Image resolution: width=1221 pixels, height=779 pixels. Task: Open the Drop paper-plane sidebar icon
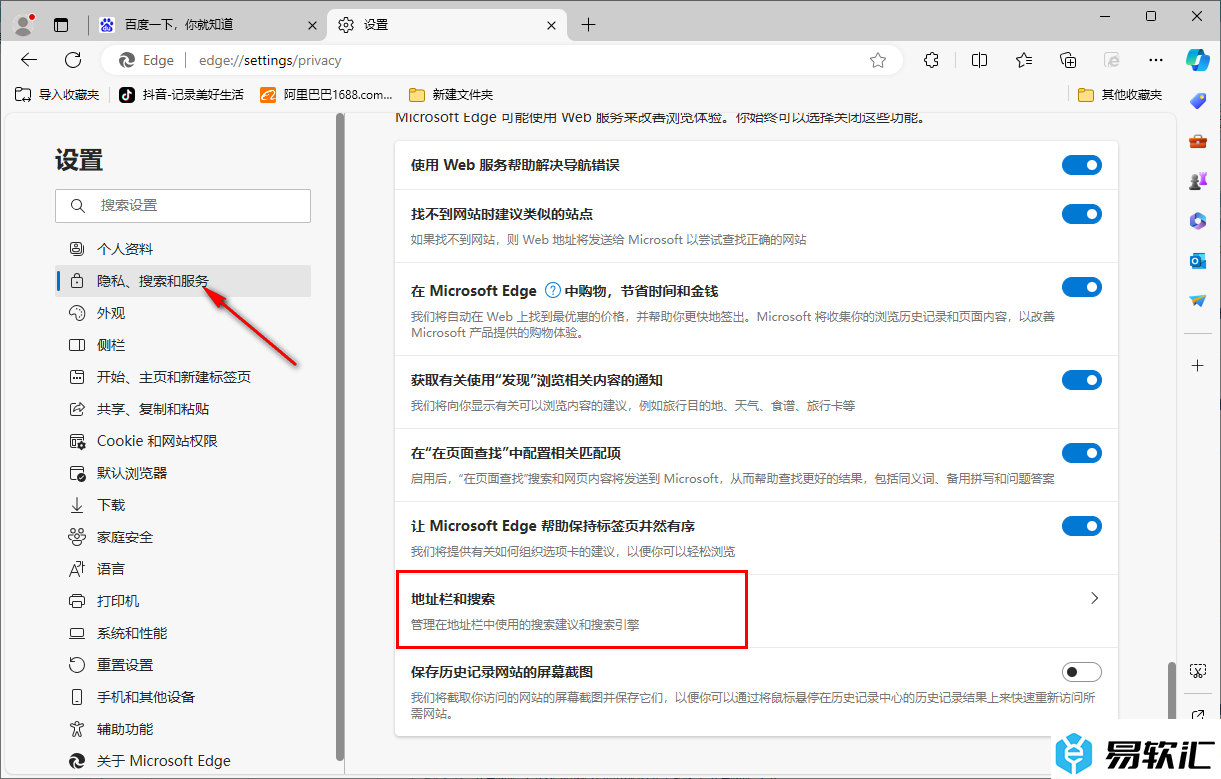pos(1198,300)
